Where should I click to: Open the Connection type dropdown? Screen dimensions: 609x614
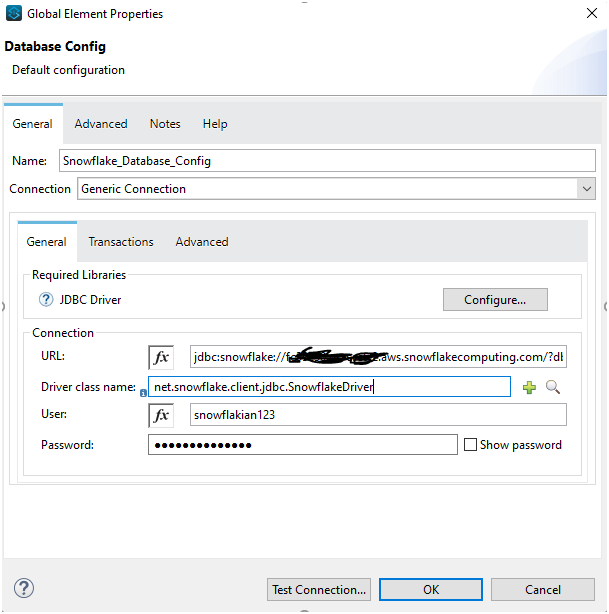pos(586,189)
